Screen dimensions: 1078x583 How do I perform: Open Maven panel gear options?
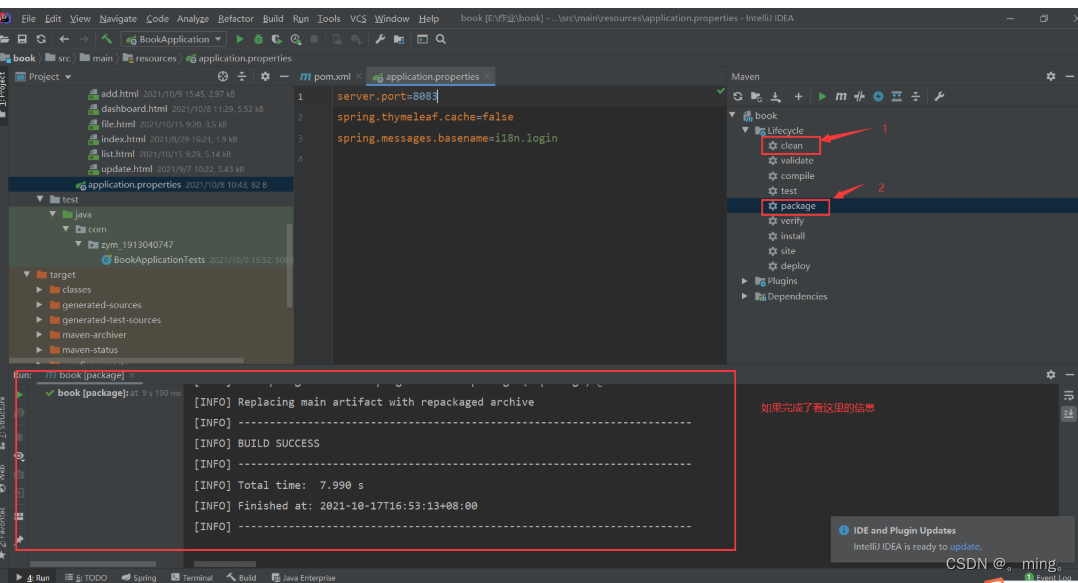[x=1050, y=76]
